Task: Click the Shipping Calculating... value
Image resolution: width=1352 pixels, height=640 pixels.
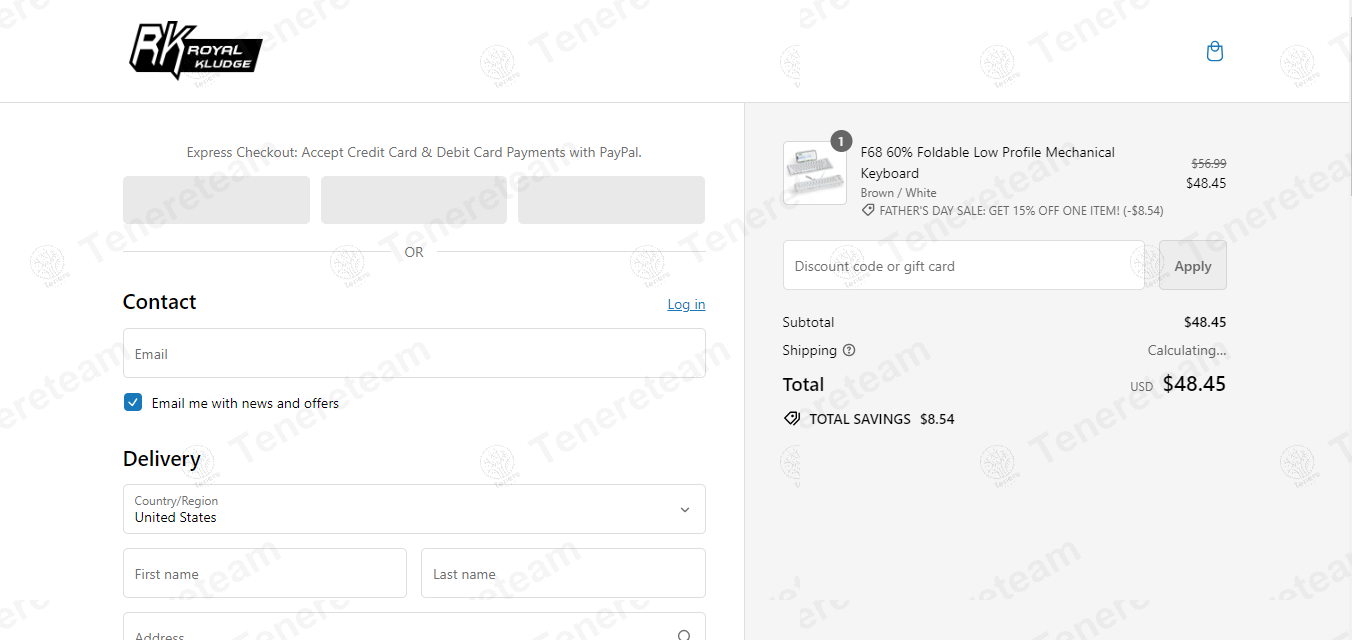Action: [1187, 350]
